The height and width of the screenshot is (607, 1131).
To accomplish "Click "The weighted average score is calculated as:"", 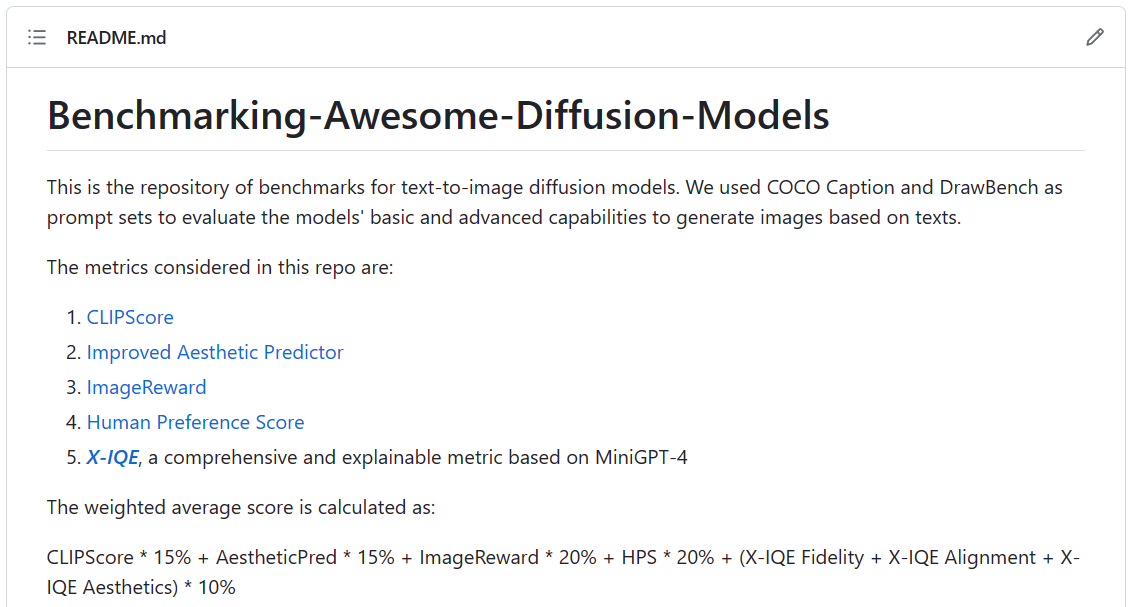I will [x=241, y=507].
